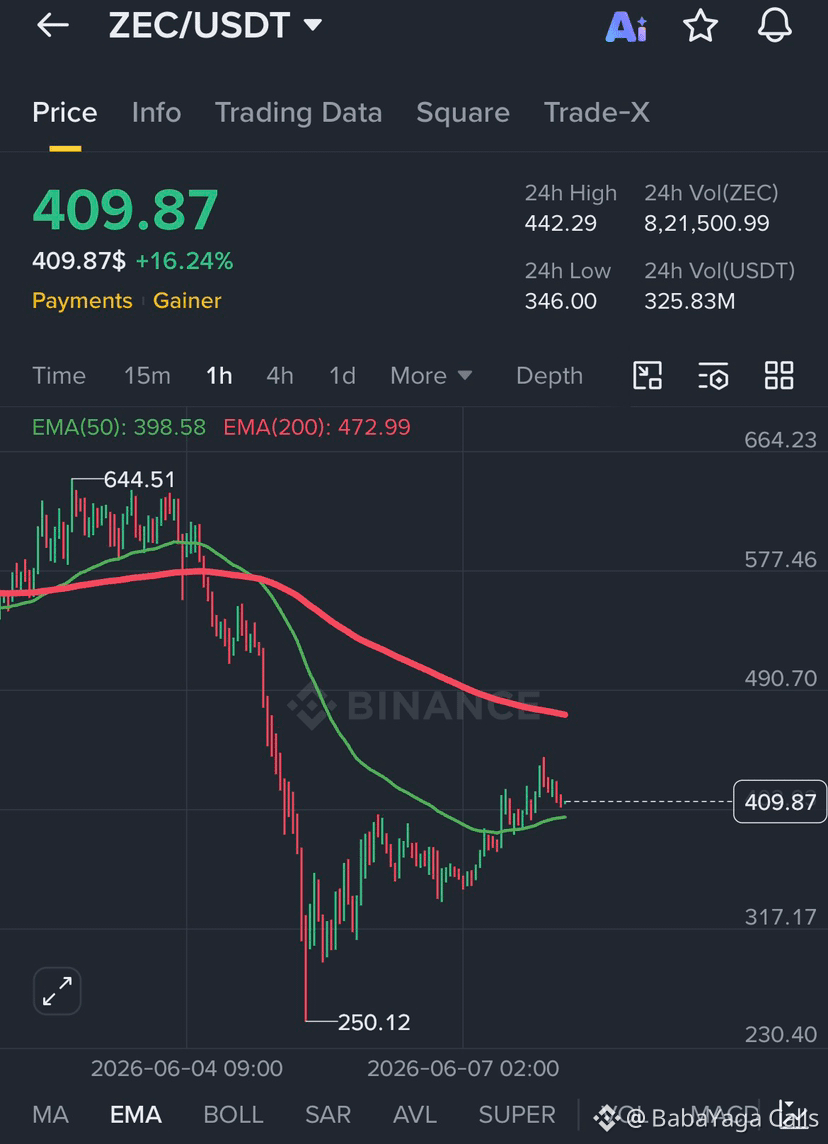The height and width of the screenshot is (1144, 828).
Task: Click the 24h High value 442.29
Action: pyautogui.click(x=560, y=223)
